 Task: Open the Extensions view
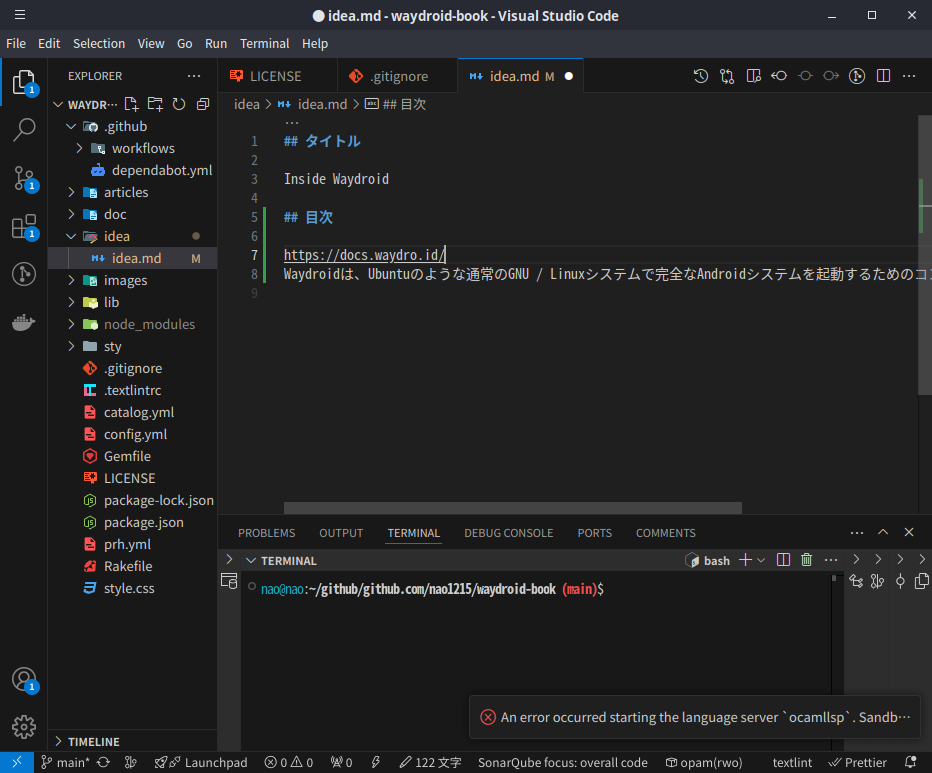point(24,226)
